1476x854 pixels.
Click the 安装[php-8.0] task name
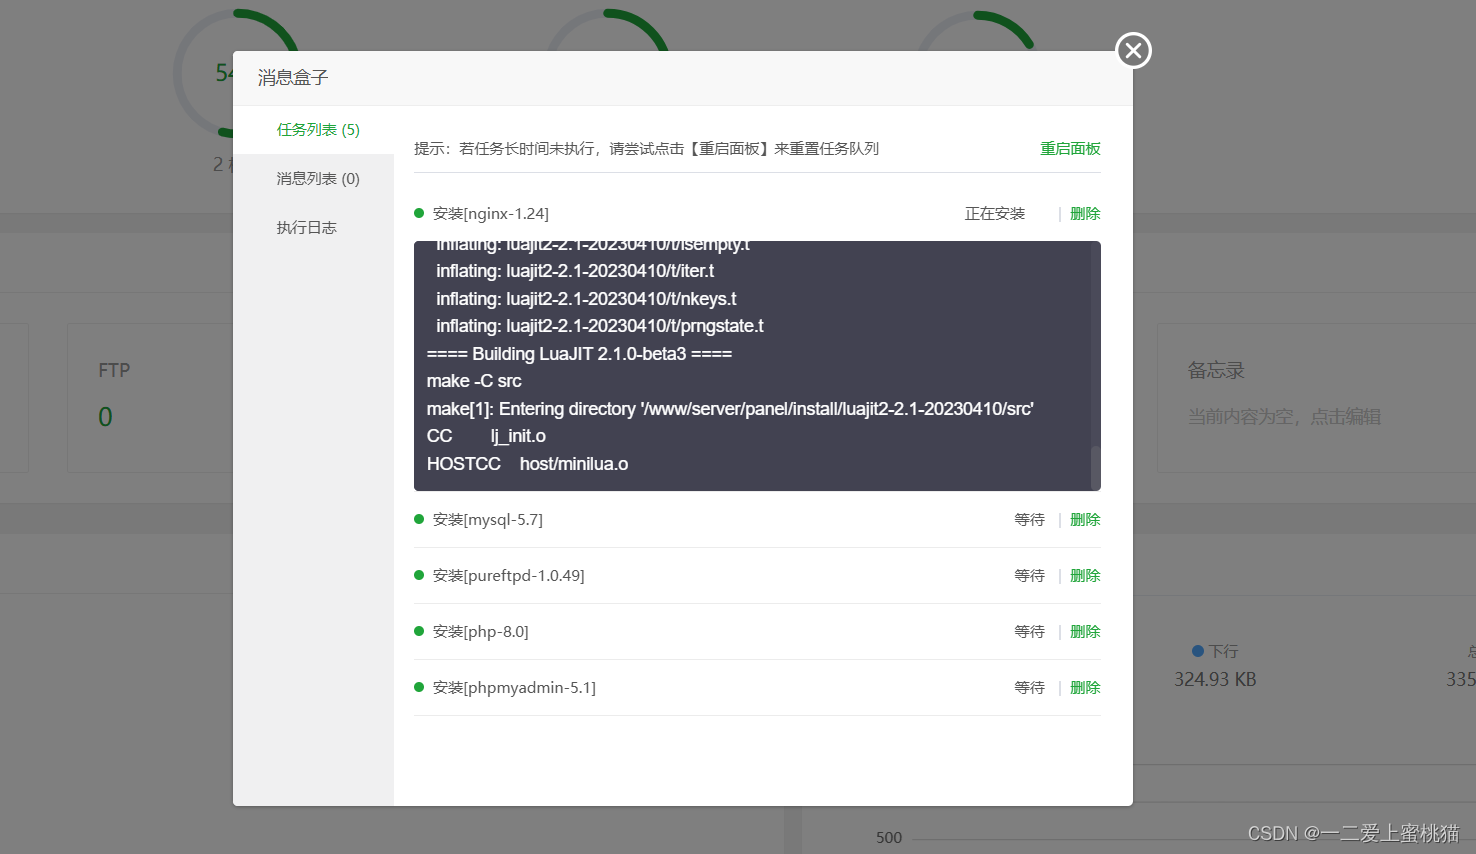(481, 632)
